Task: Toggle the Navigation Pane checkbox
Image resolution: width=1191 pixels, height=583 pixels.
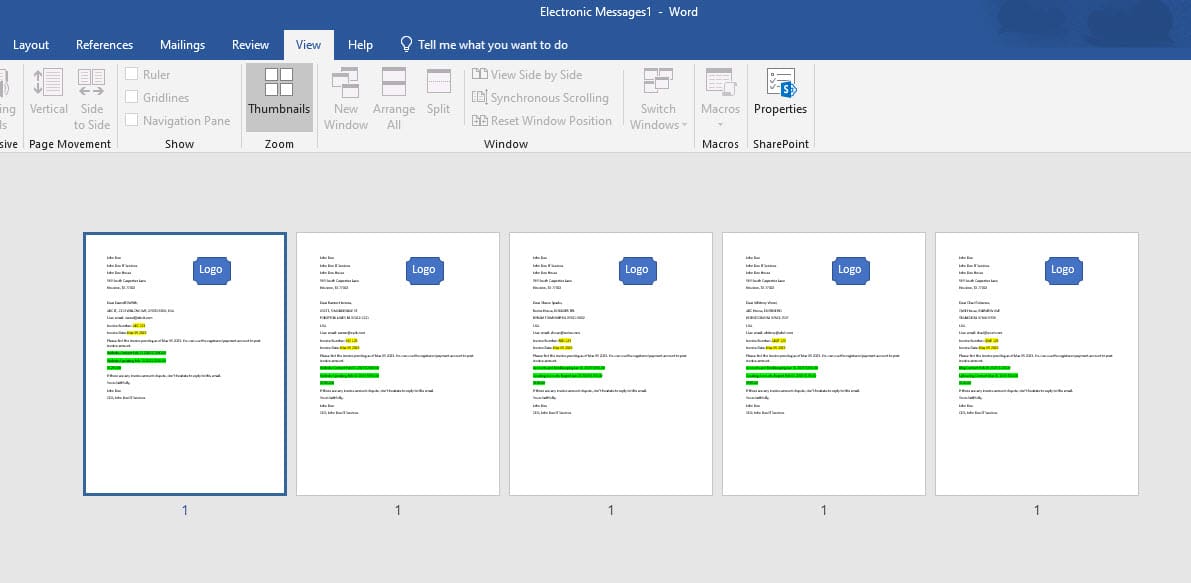Action: coord(131,120)
